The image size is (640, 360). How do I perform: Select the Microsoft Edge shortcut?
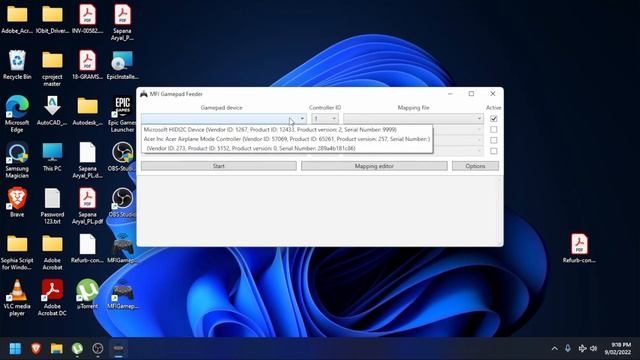point(17,114)
